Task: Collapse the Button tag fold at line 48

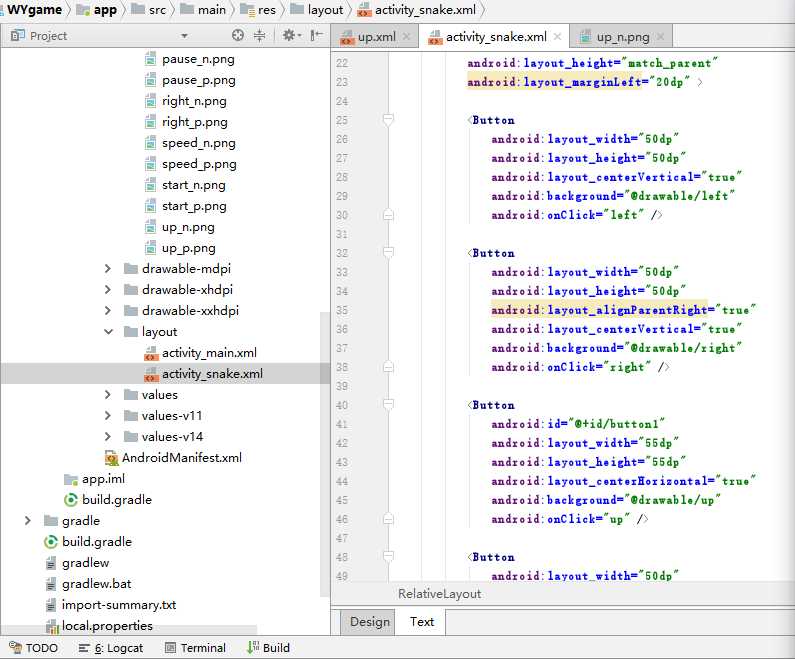Action: [x=388, y=557]
